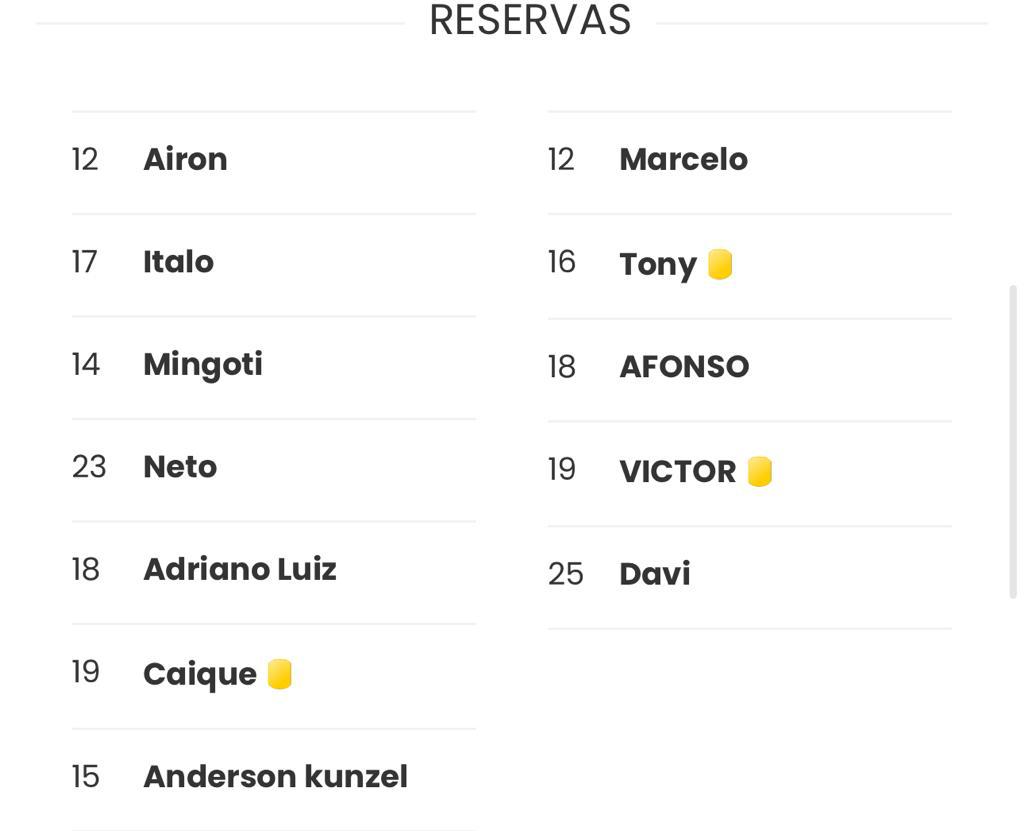Select the player name Caique
Screen dimensions: 1024x831
[200, 674]
